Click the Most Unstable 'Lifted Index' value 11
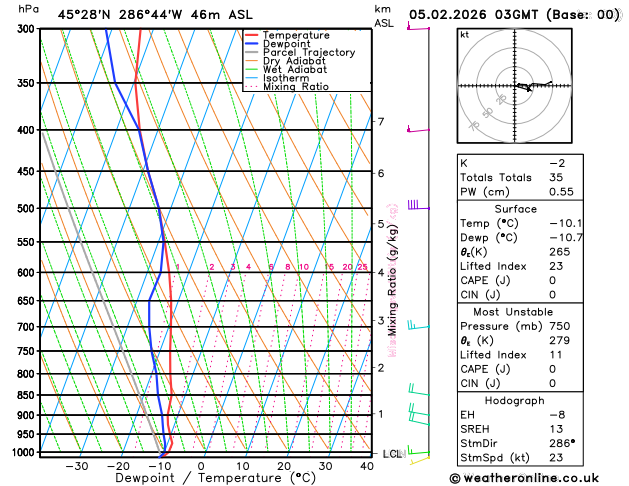629x486 pixels. pyautogui.click(x=556, y=355)
